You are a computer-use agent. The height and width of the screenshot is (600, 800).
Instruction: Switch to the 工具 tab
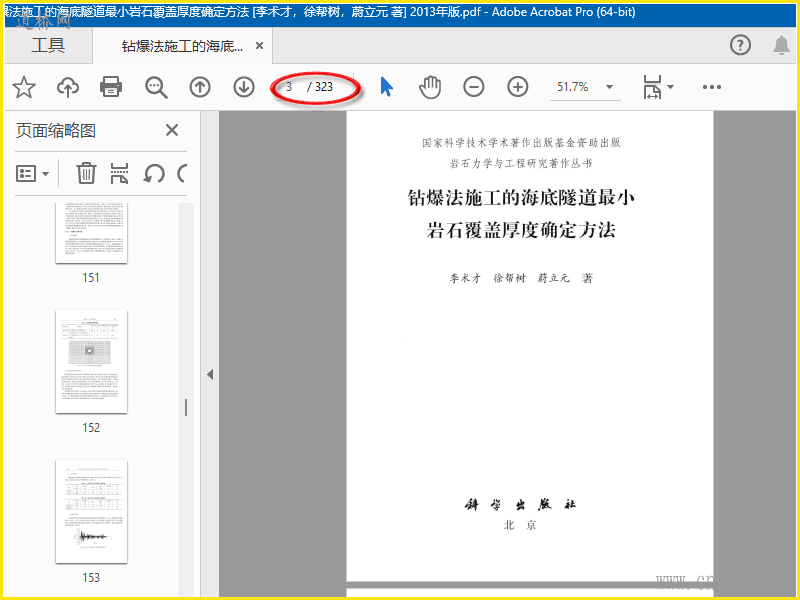pos(48,45)
